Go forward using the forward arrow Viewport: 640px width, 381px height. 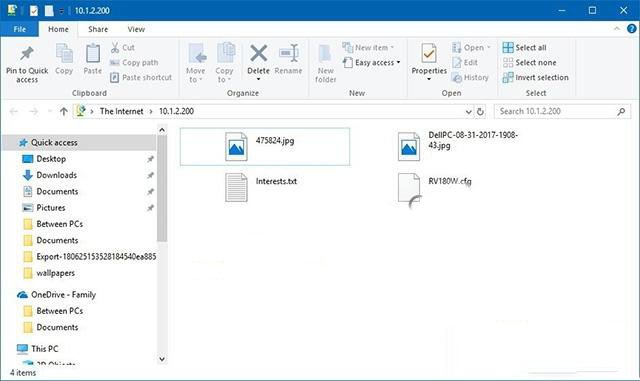tap(33, 111)
